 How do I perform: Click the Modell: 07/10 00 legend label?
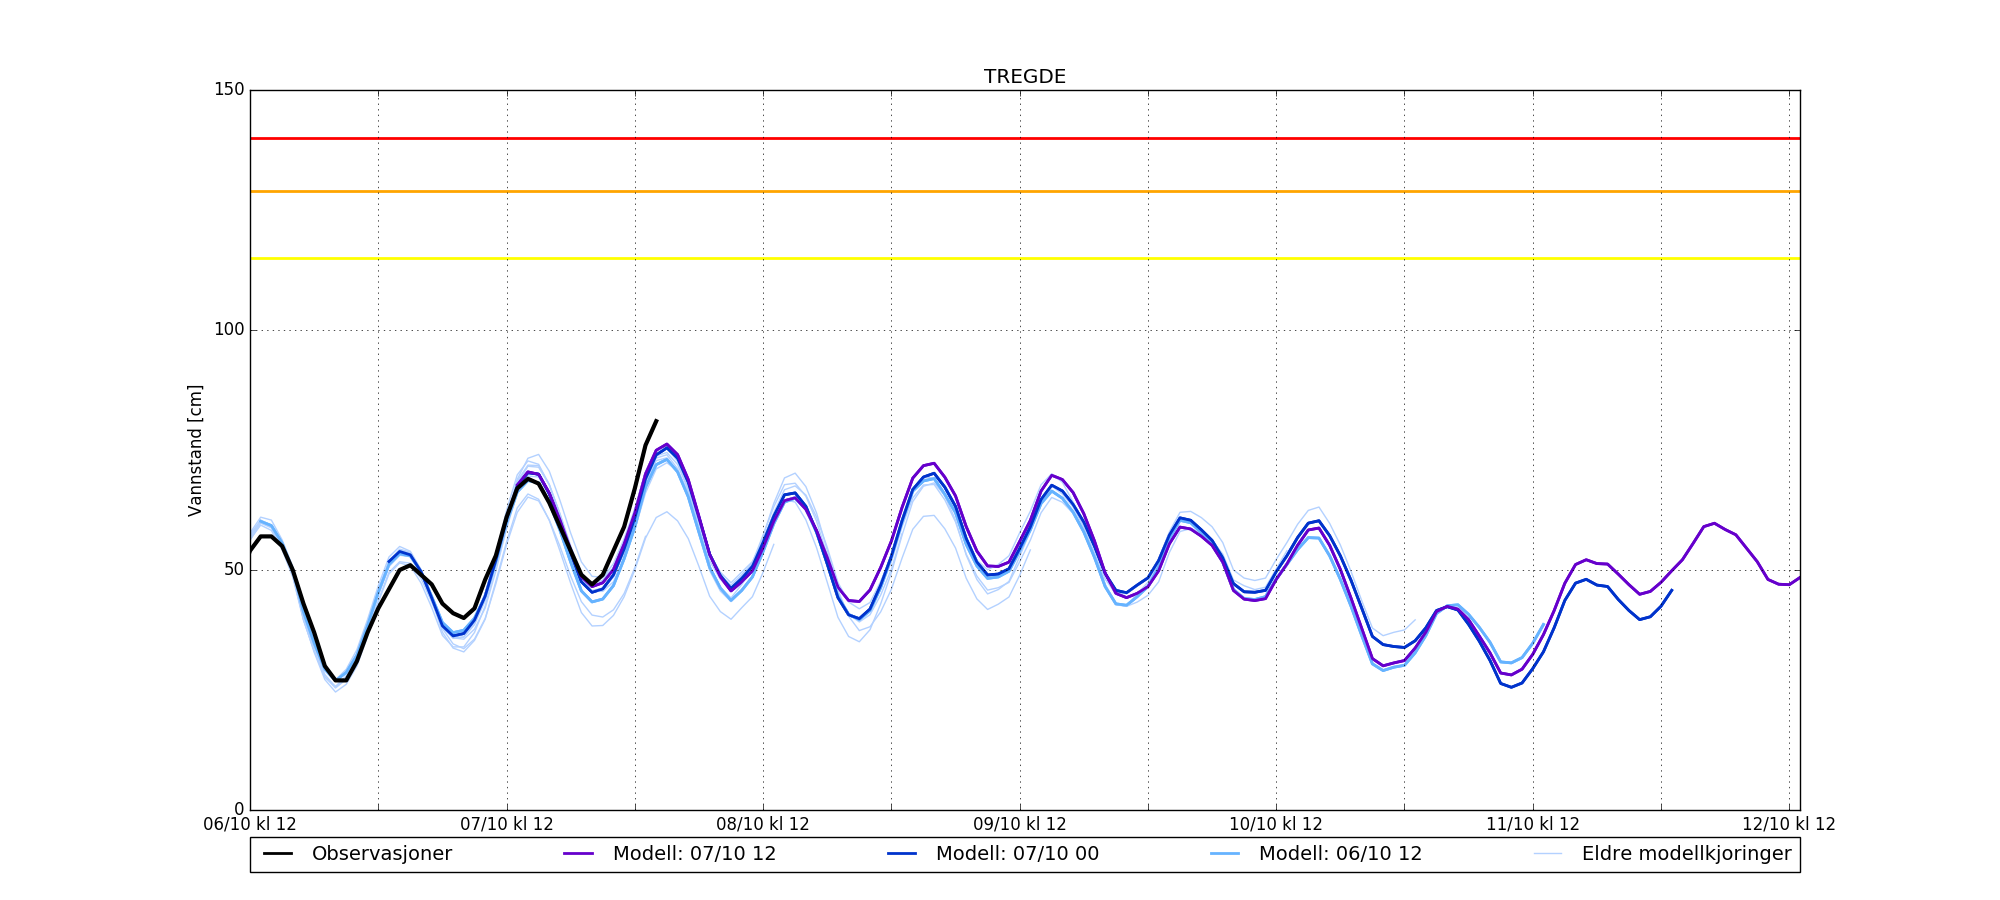(x=1017, y=854)
